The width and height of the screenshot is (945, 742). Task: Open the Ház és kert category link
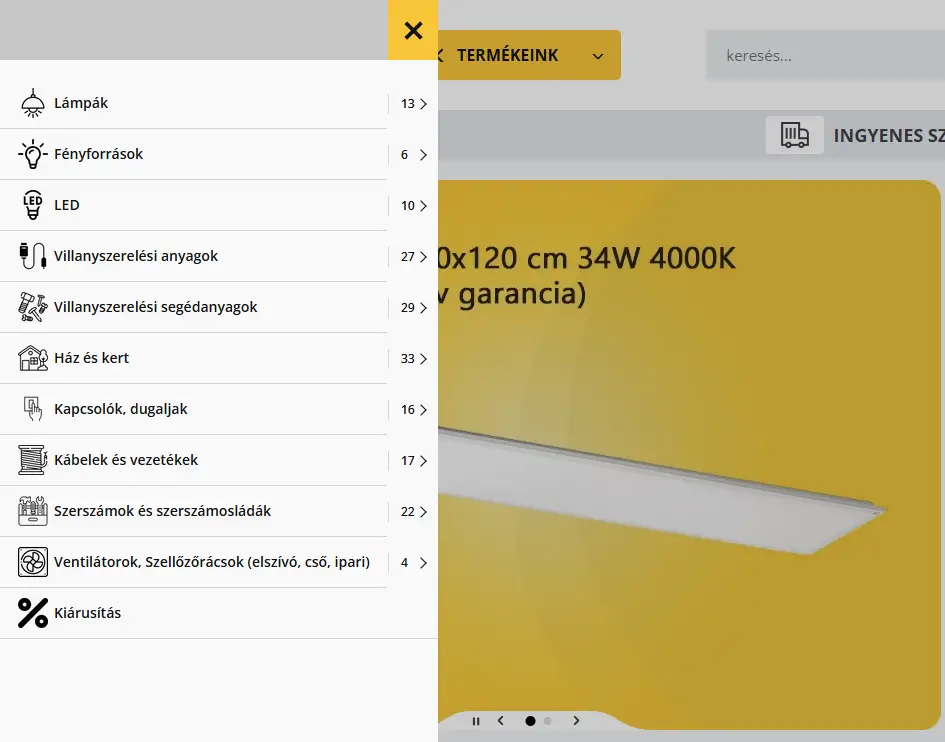tap(92, 358)
